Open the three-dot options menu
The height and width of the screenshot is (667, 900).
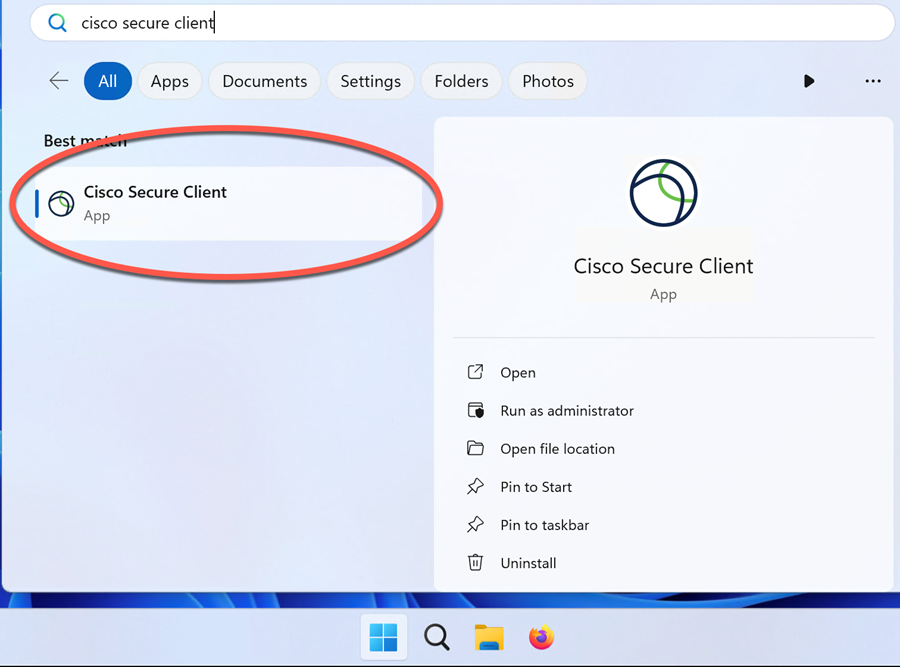(x=872, y=81)
